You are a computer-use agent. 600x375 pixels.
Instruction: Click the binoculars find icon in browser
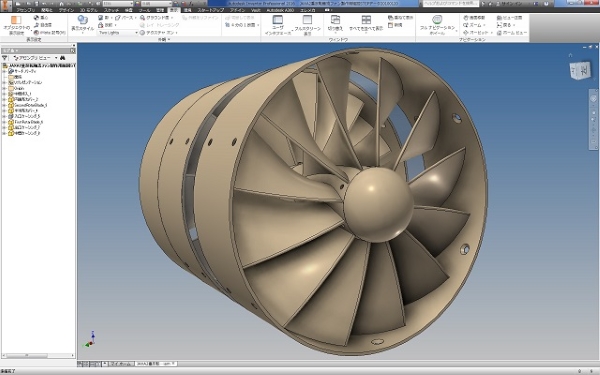click(x=63, y=58)
